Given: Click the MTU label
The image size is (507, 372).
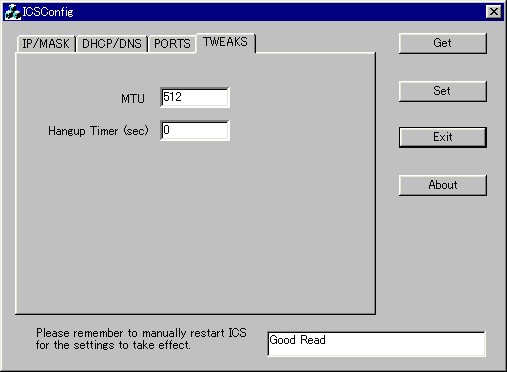Looking at the screenshot, I should coord(133,99).
